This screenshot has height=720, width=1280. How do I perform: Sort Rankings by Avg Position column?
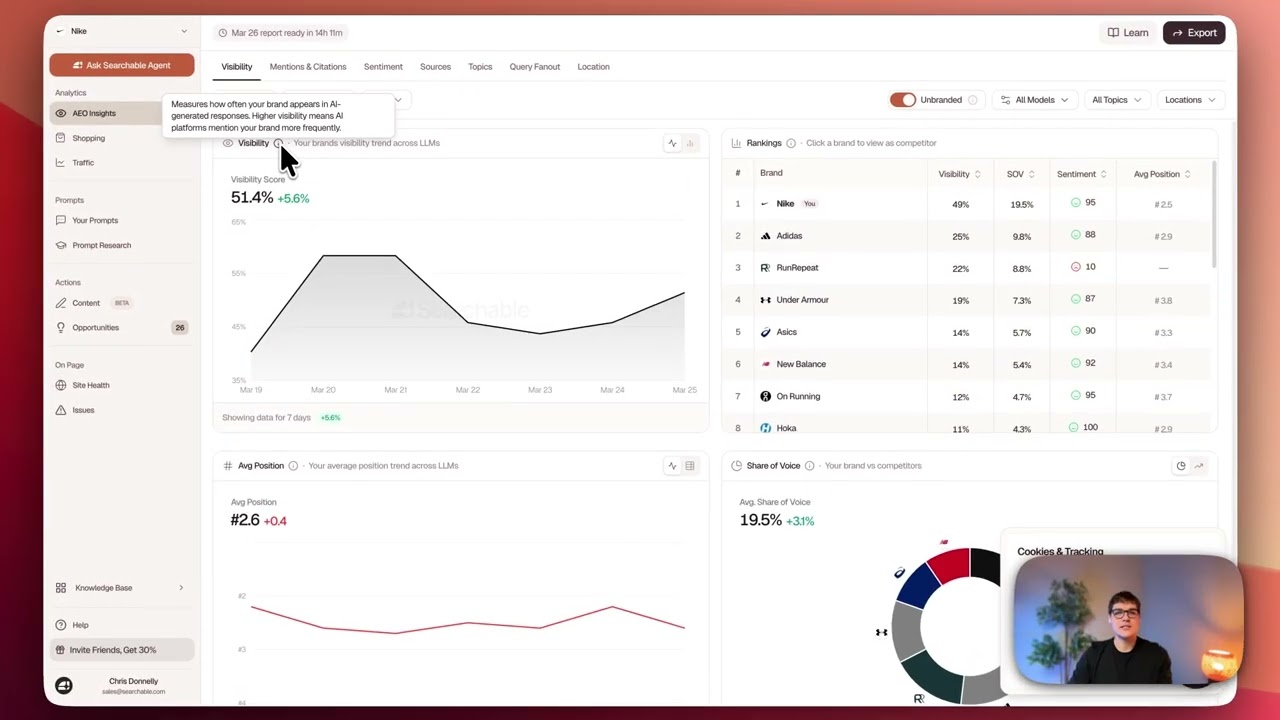[1162, 174]
